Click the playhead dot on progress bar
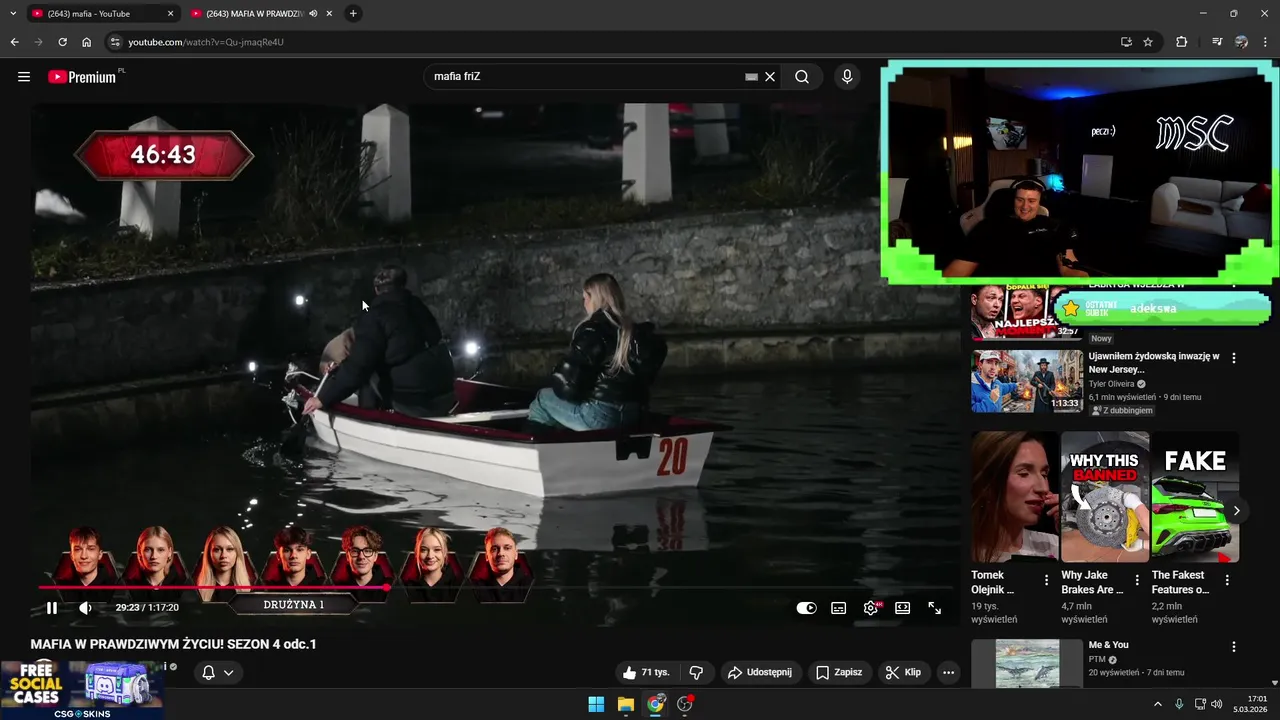The width and height of the screenshot is (1280, 720). click(386, 588)
